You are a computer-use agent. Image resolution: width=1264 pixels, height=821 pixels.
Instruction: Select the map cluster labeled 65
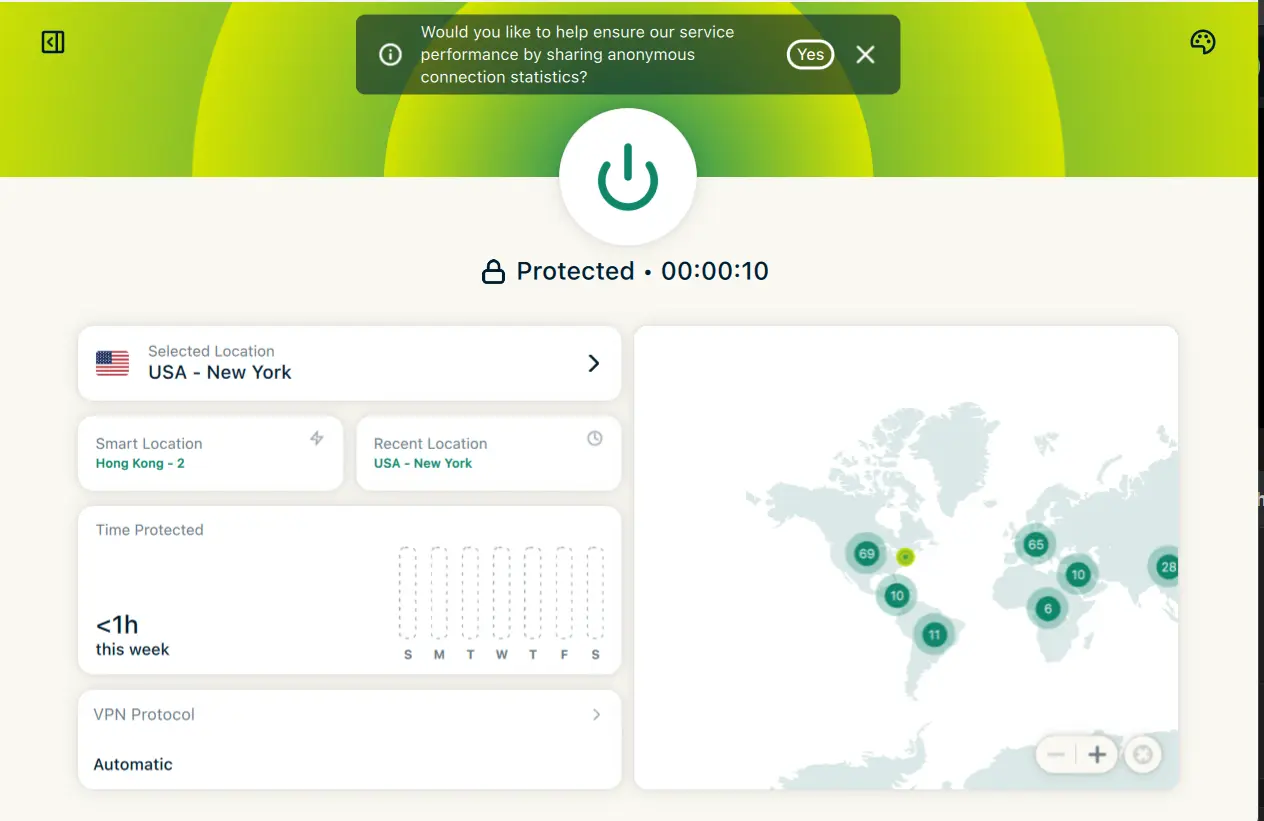tap(1035, 545)
